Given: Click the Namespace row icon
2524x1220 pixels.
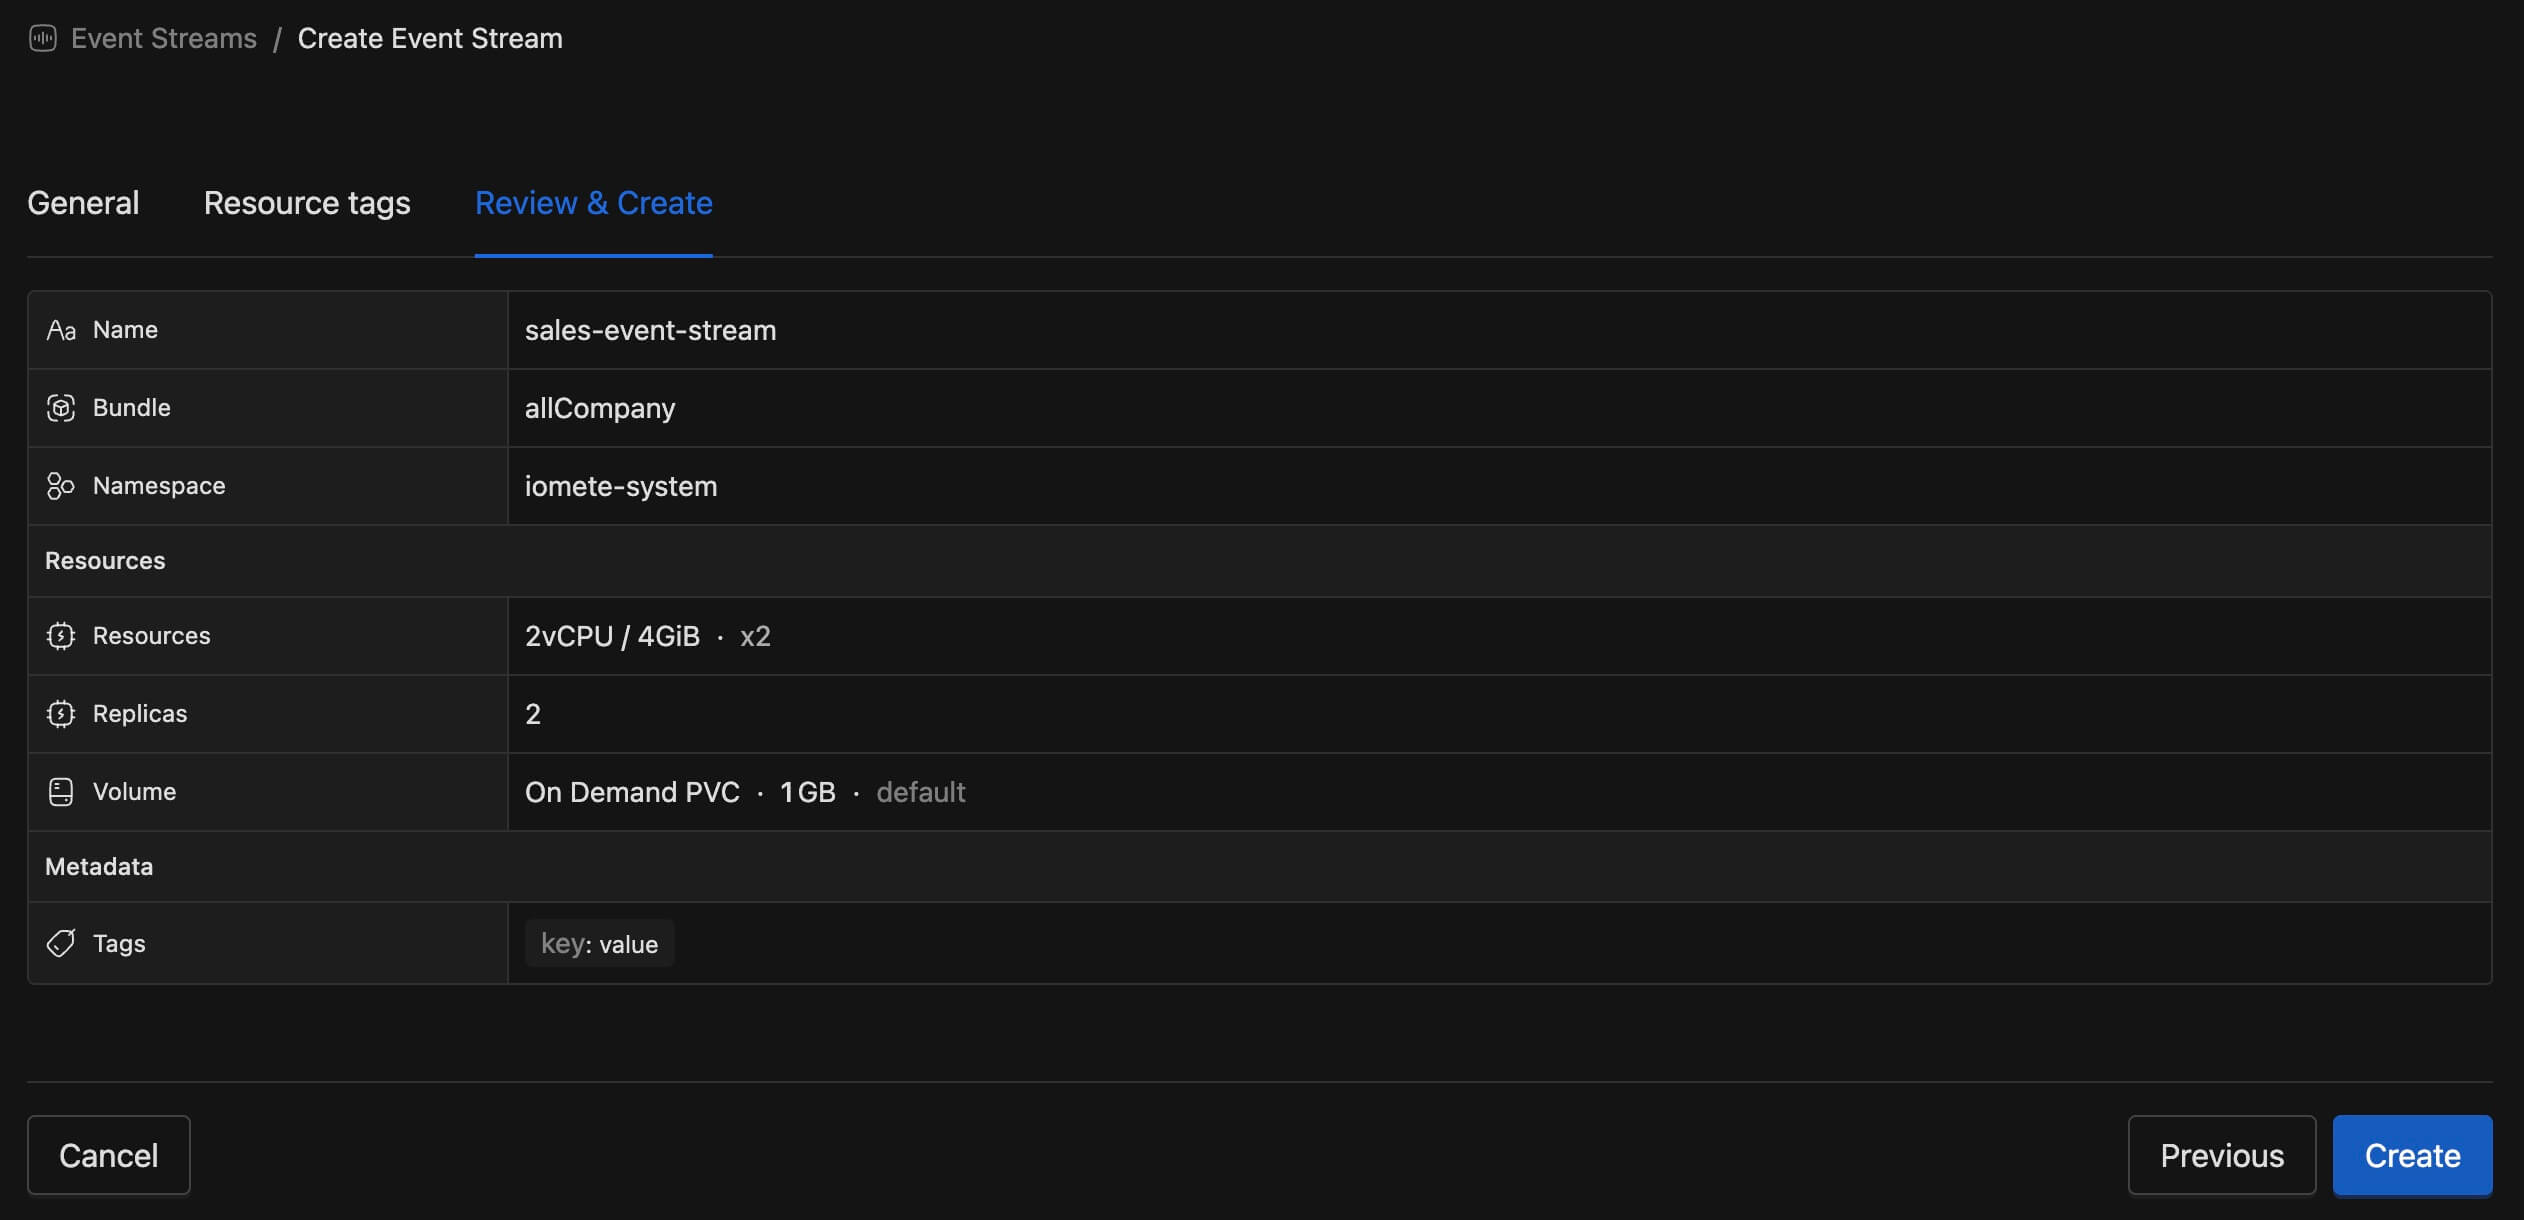Looking at the screenshot, I should click(61, 486).
